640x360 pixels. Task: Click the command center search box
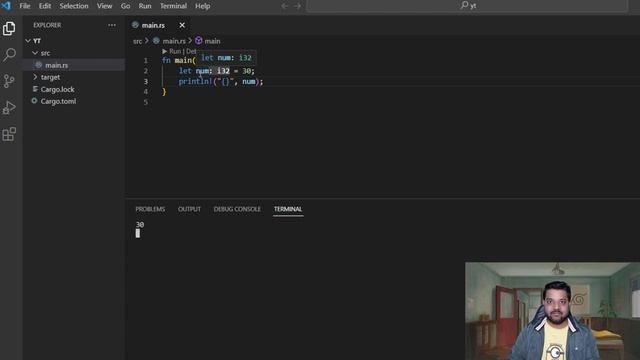(x=467, y=6)
